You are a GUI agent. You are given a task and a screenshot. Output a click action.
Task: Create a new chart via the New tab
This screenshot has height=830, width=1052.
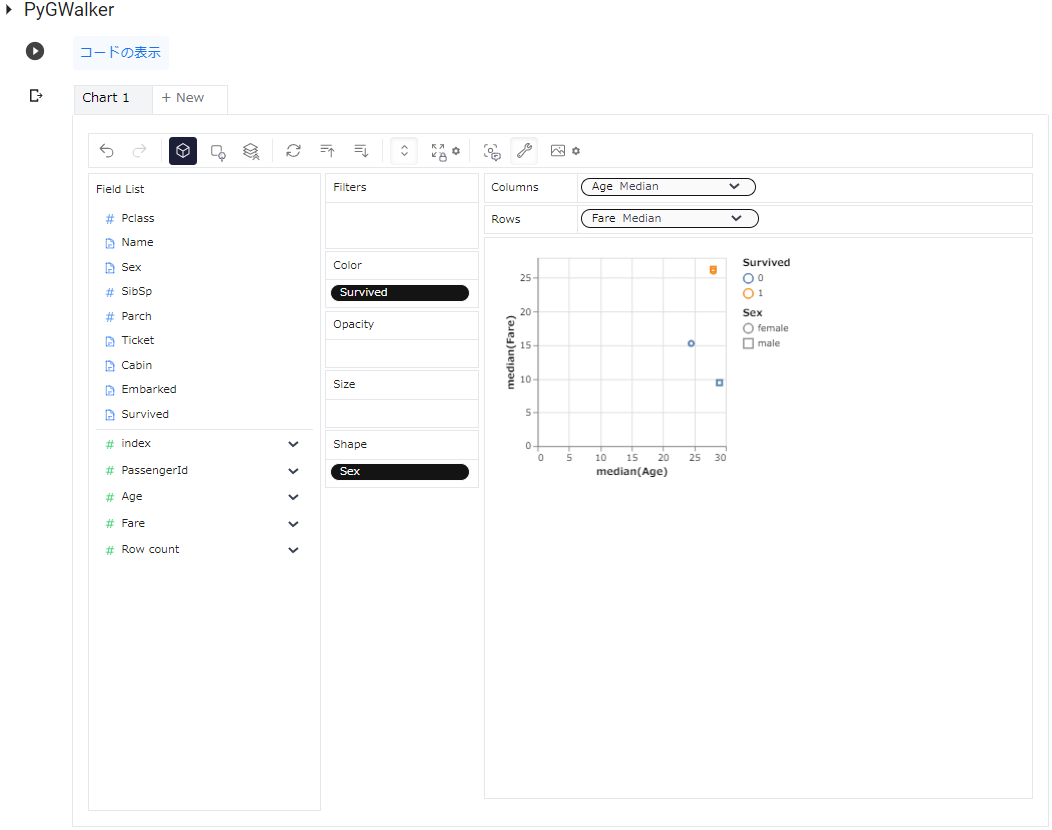click(x=181, y=98)
